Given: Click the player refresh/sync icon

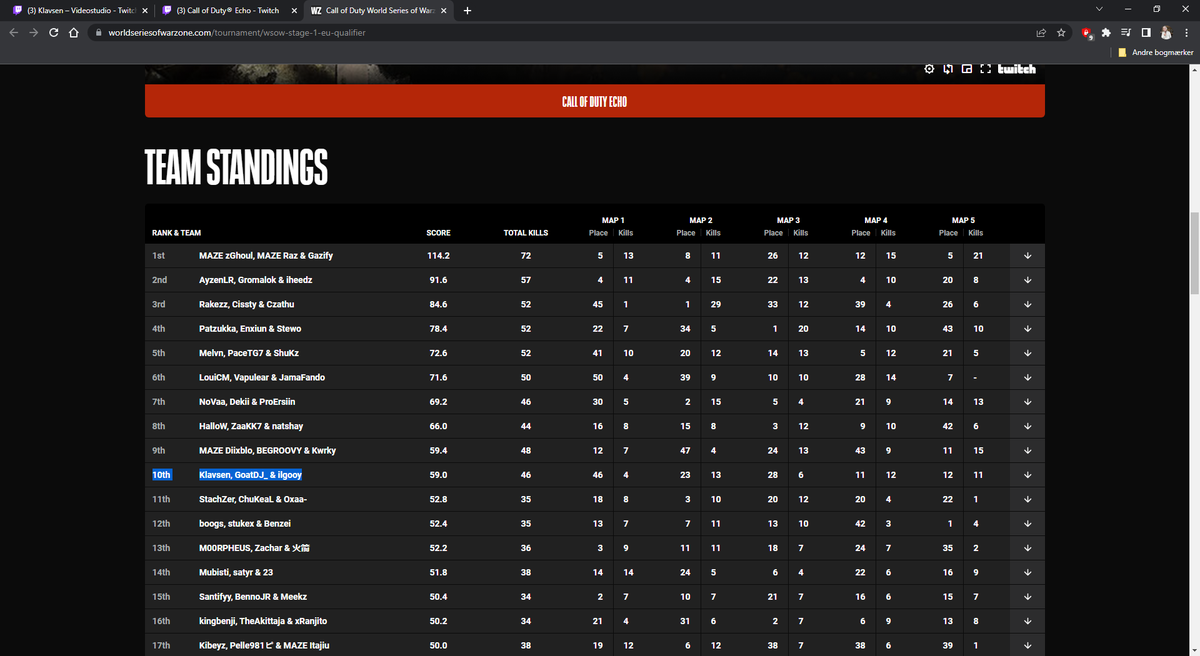Looking at the screenshot, I should (x=947, y=69).
